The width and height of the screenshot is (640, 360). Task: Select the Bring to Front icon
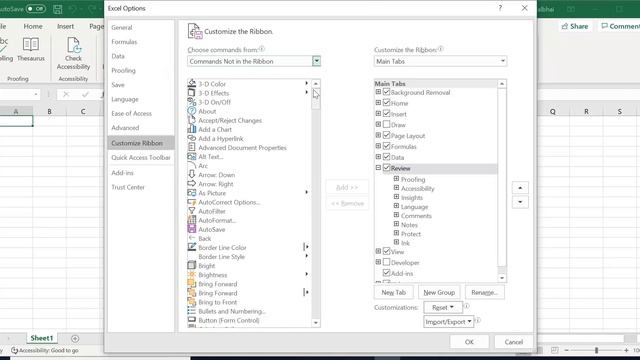point(191,302)
